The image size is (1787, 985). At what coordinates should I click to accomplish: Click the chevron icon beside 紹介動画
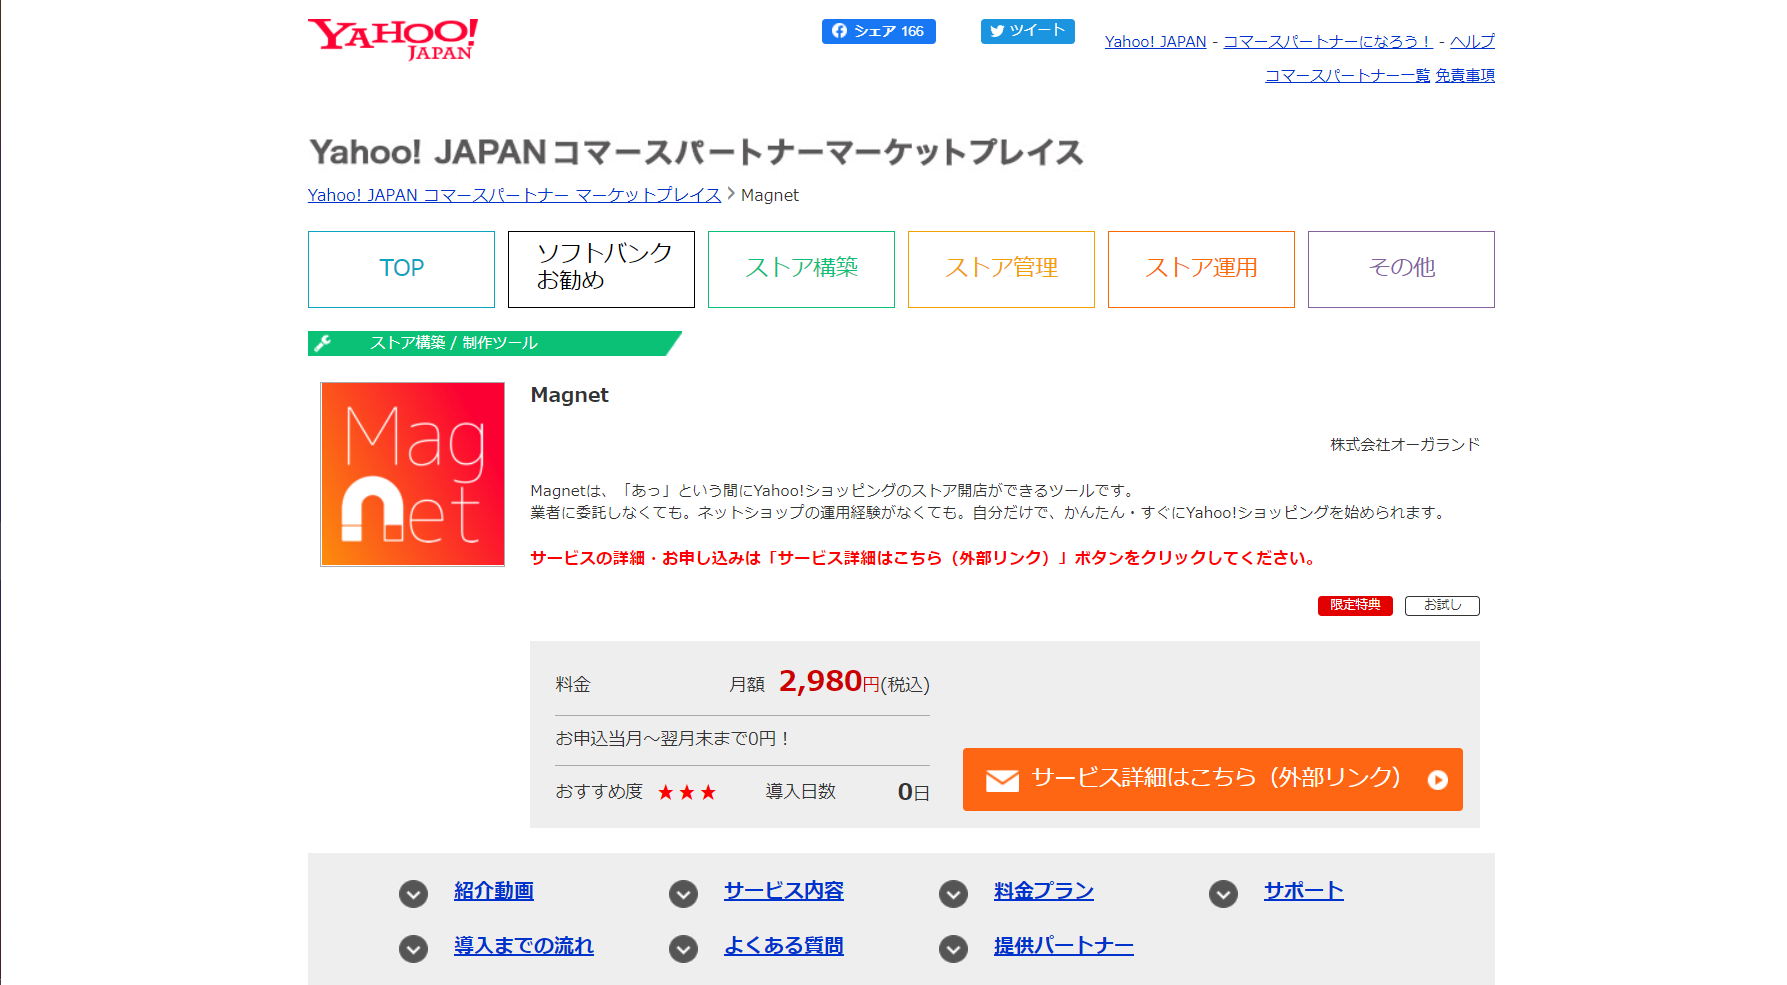point(413,893)
